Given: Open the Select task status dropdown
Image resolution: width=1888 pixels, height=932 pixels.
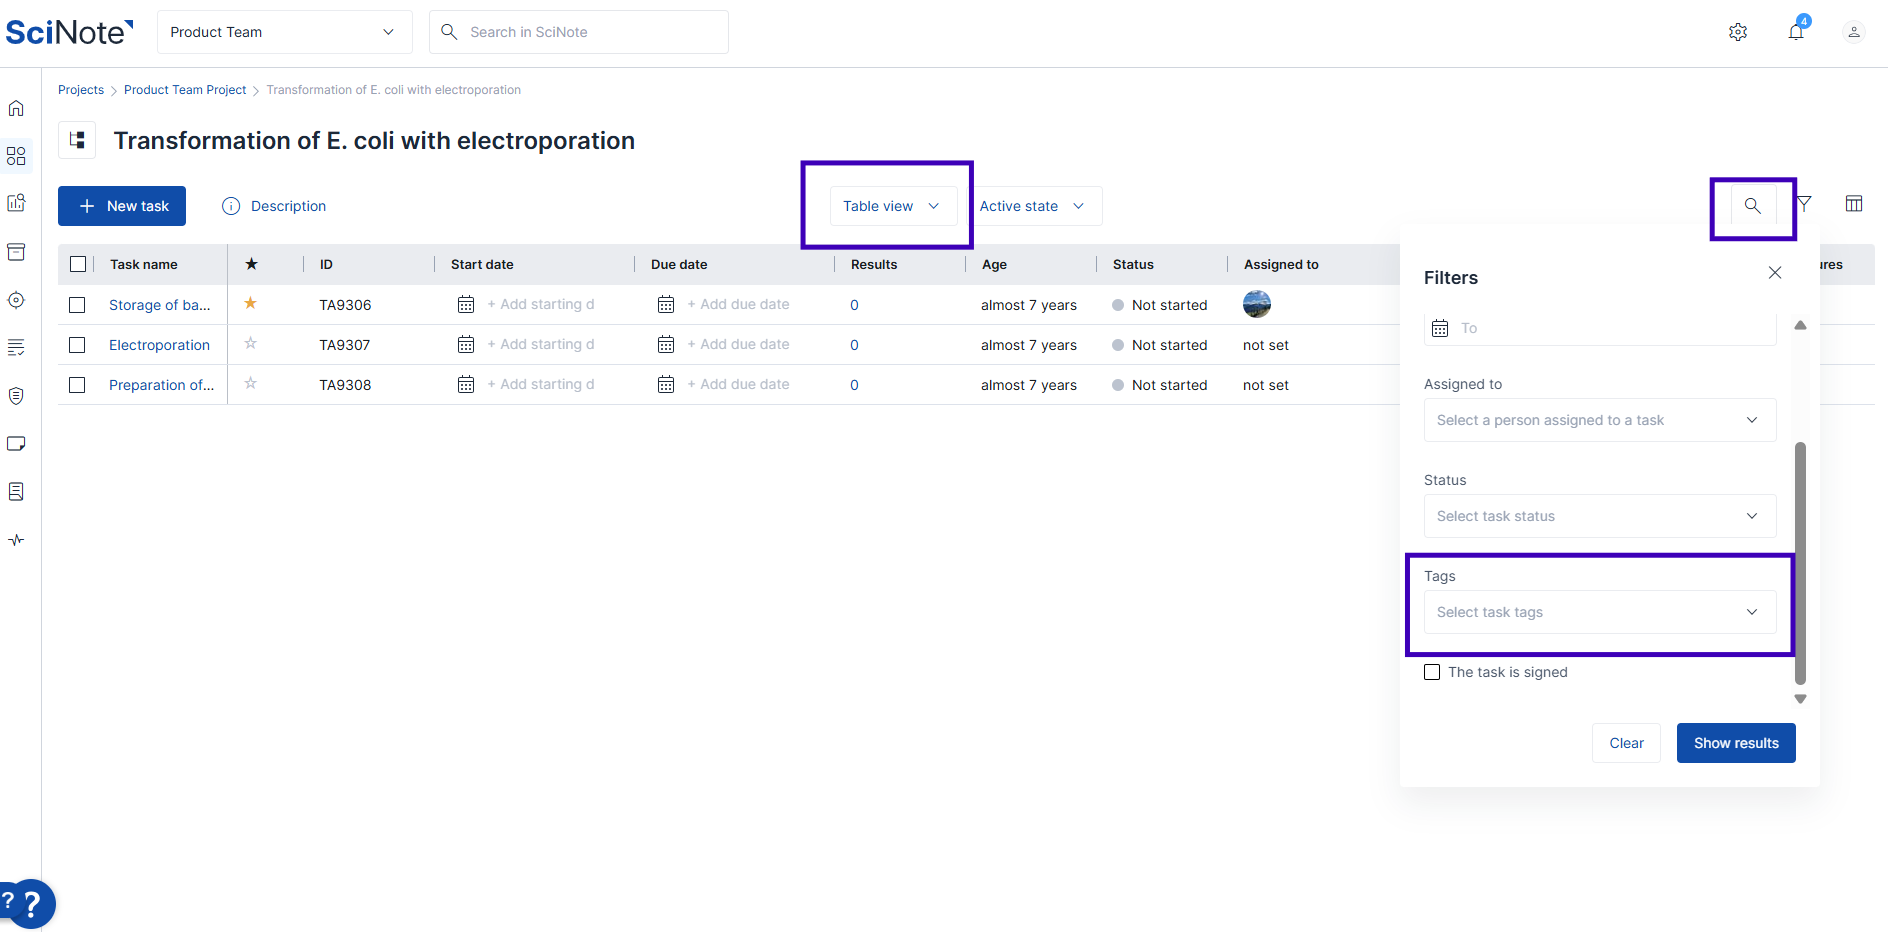Looking at the screenshot, I should click(x=1599, y=516).
